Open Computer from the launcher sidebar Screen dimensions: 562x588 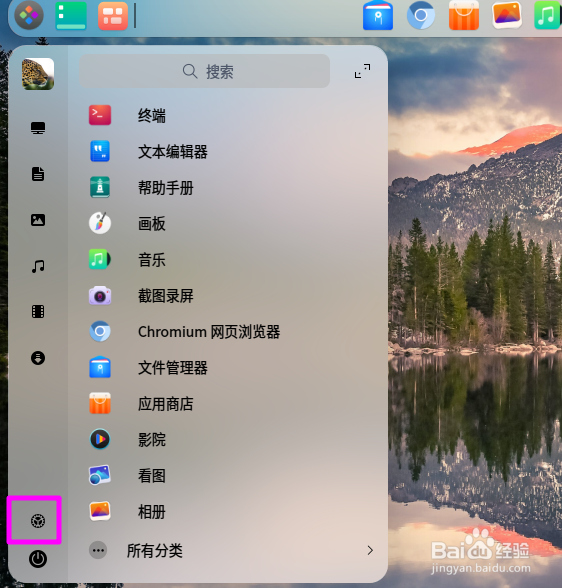[38, 128]
